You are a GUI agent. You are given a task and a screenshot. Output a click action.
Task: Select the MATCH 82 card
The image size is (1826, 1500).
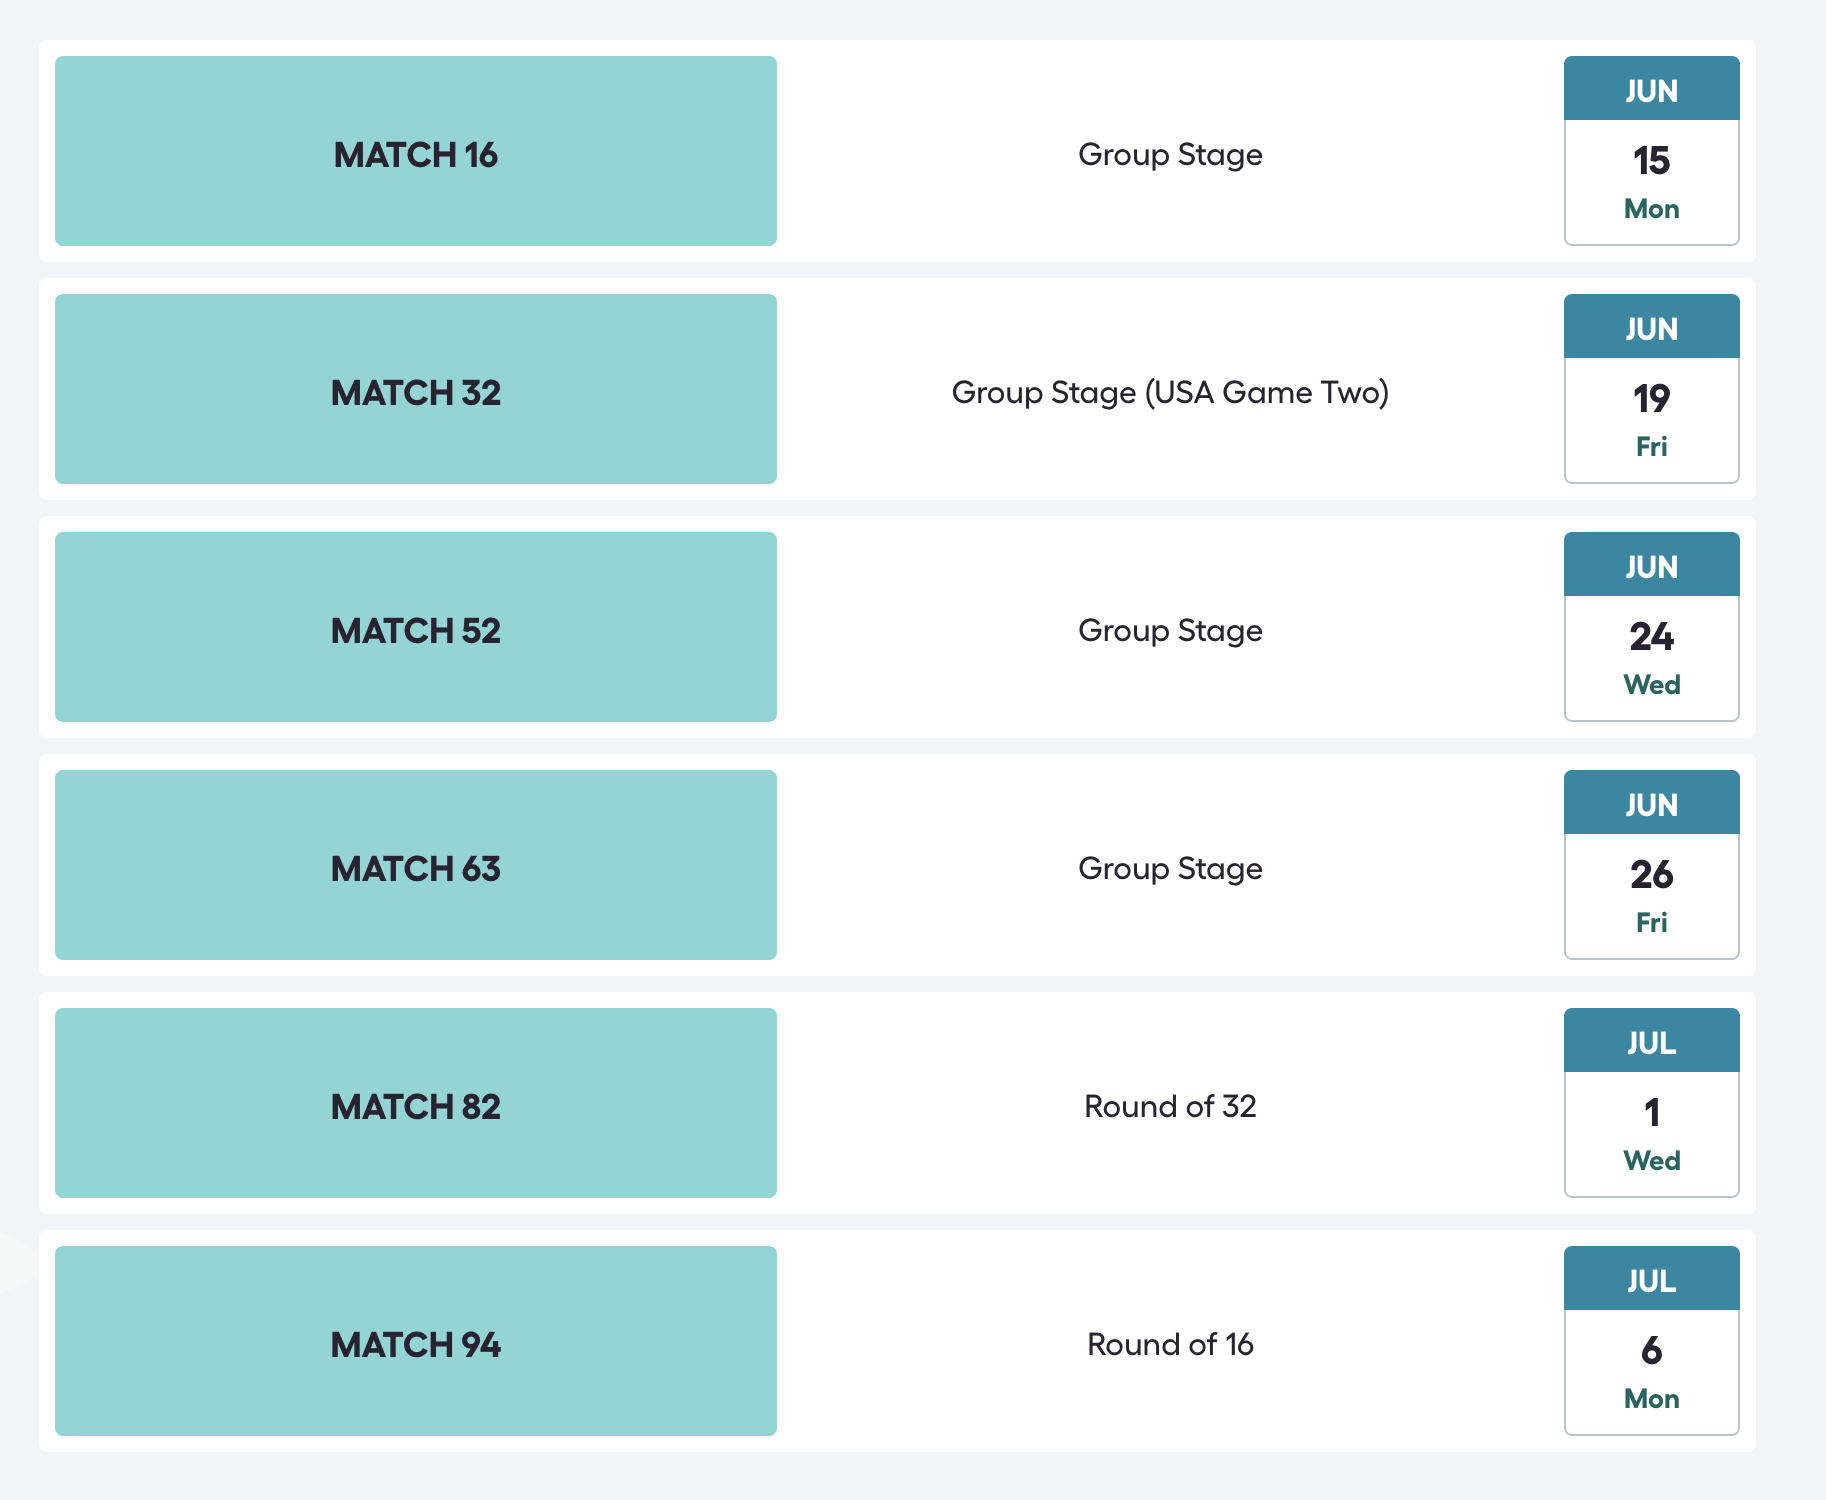(415, 1104)
